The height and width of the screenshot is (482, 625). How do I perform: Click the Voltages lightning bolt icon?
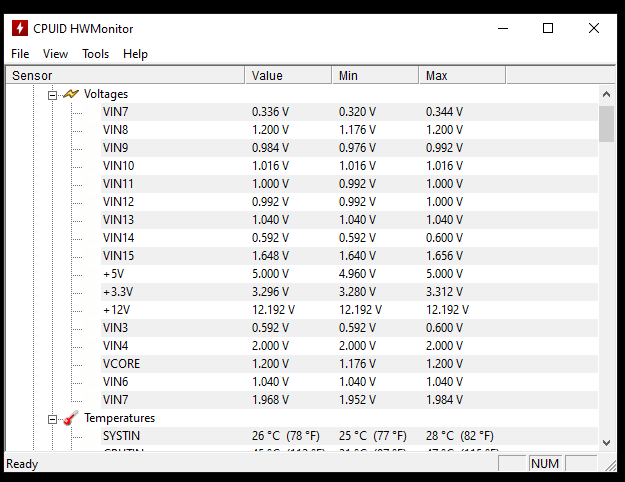point(71,94)
